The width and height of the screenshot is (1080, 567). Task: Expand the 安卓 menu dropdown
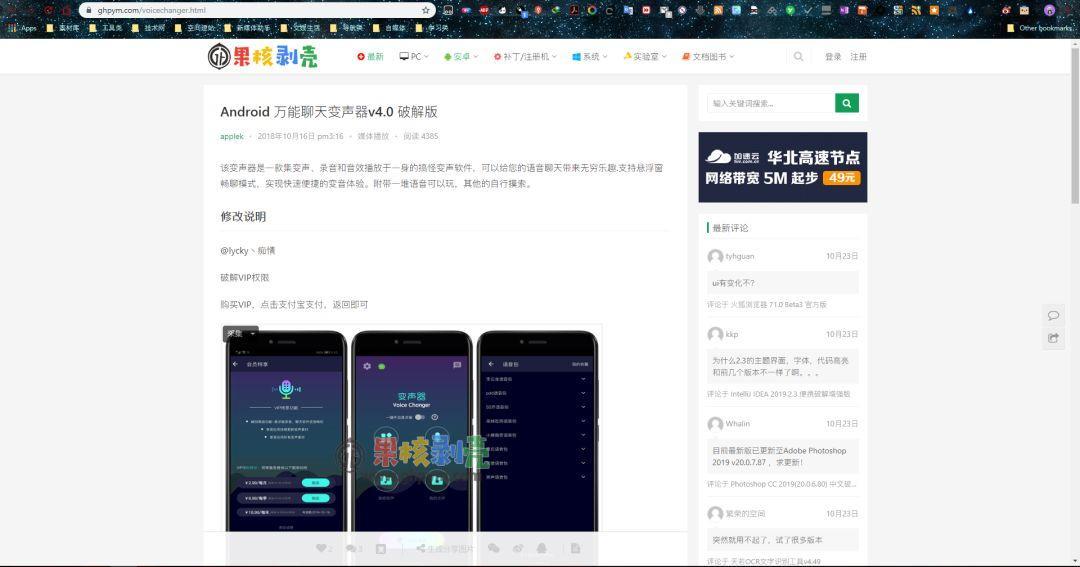(461, 57)
